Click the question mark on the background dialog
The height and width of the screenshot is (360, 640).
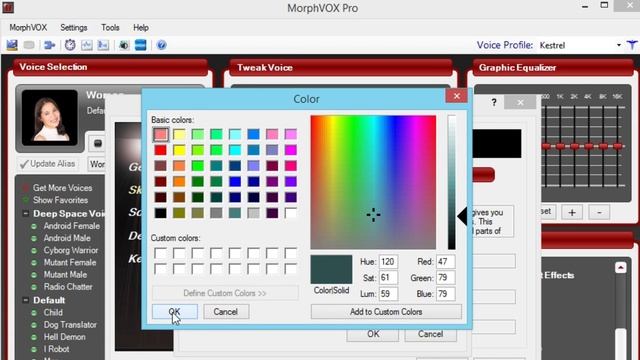tap(494, 102)
